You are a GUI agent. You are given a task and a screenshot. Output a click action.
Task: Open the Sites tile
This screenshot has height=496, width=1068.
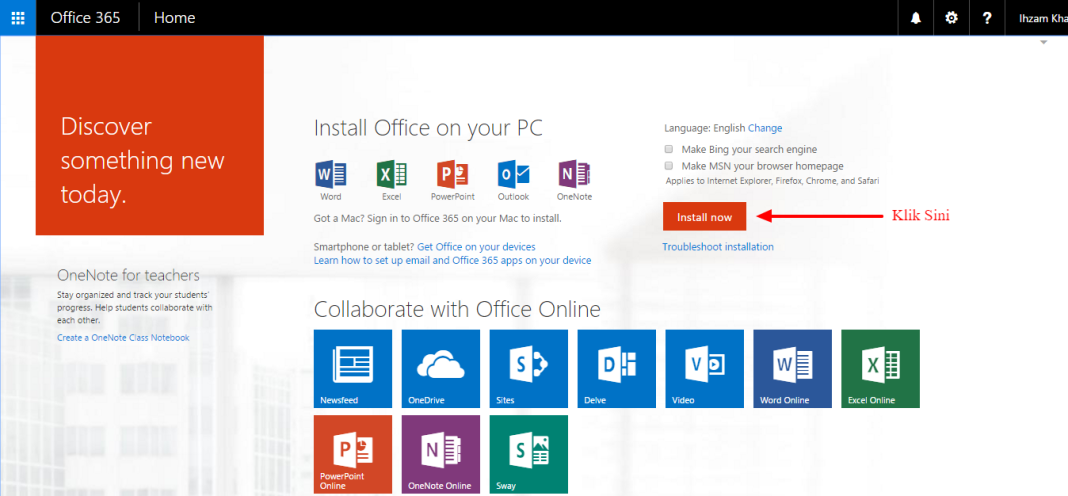click(529, 369)
